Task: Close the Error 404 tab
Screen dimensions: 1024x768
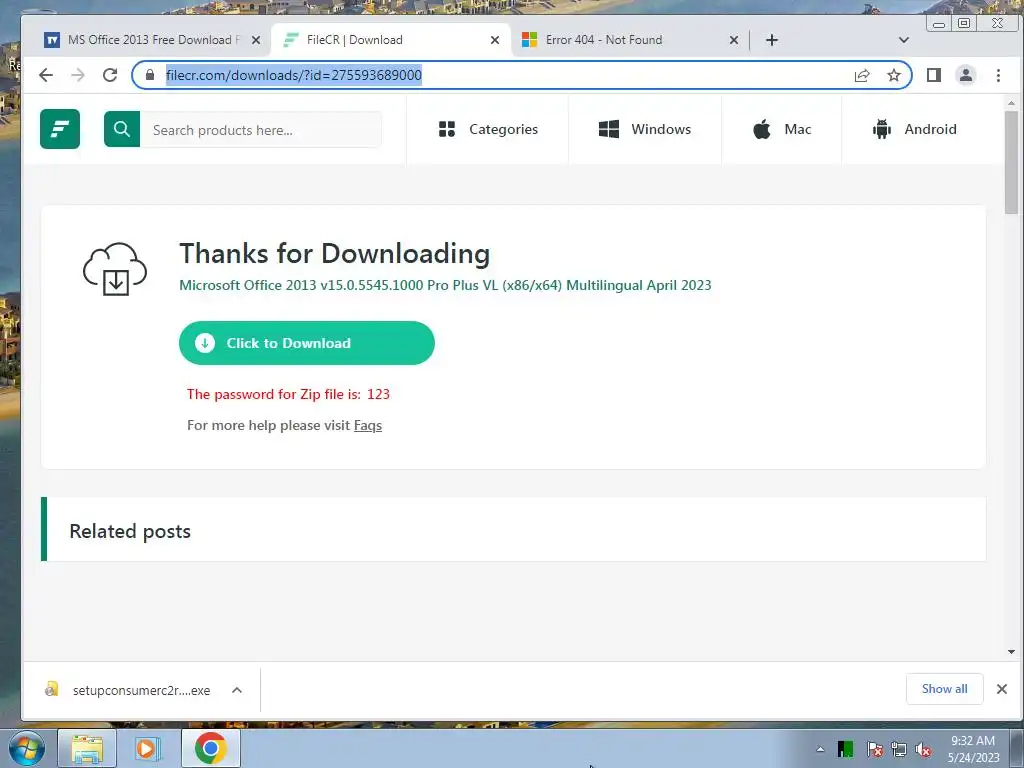Action: 734,40
